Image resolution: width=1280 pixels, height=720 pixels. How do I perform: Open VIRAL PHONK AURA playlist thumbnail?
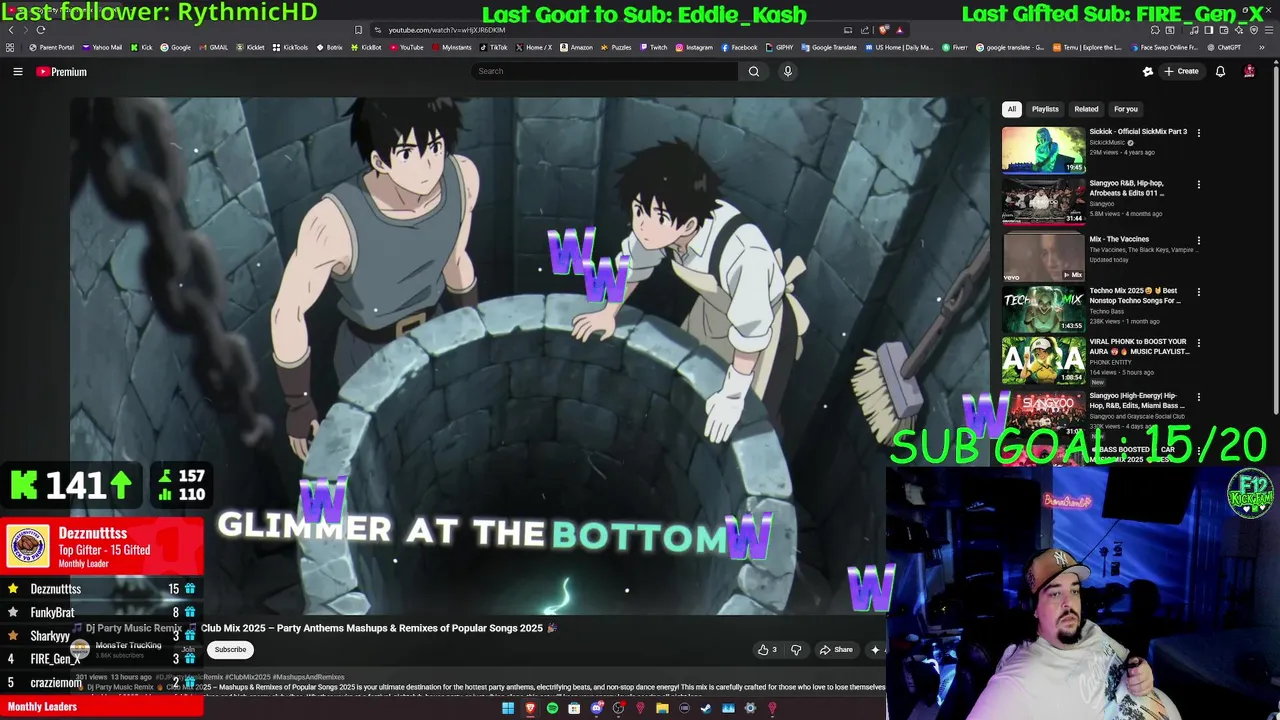[1043, 360]
